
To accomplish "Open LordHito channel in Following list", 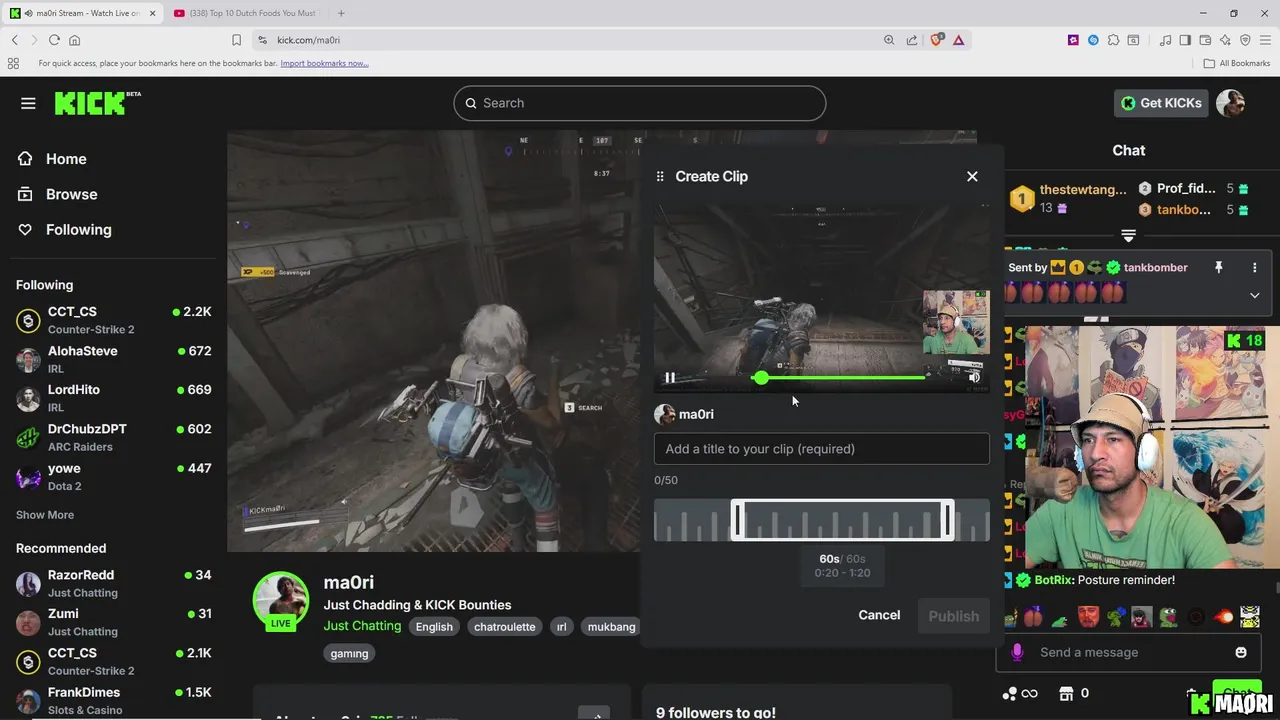I will pos(113,398).
